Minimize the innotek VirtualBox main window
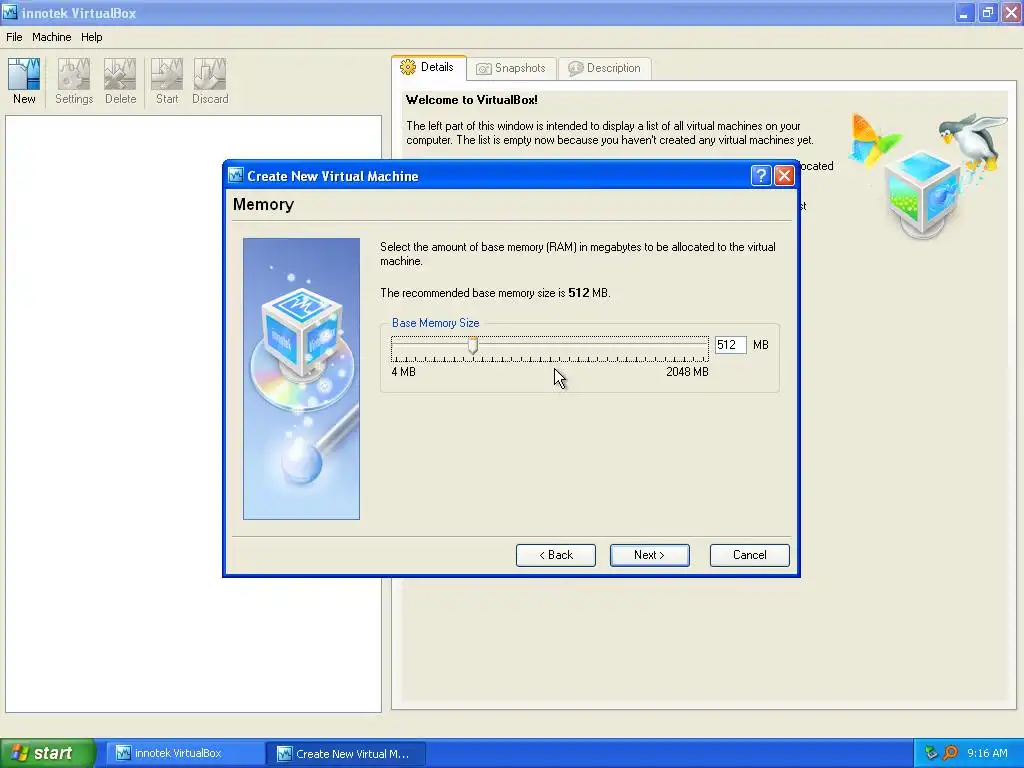 [964, 12]
